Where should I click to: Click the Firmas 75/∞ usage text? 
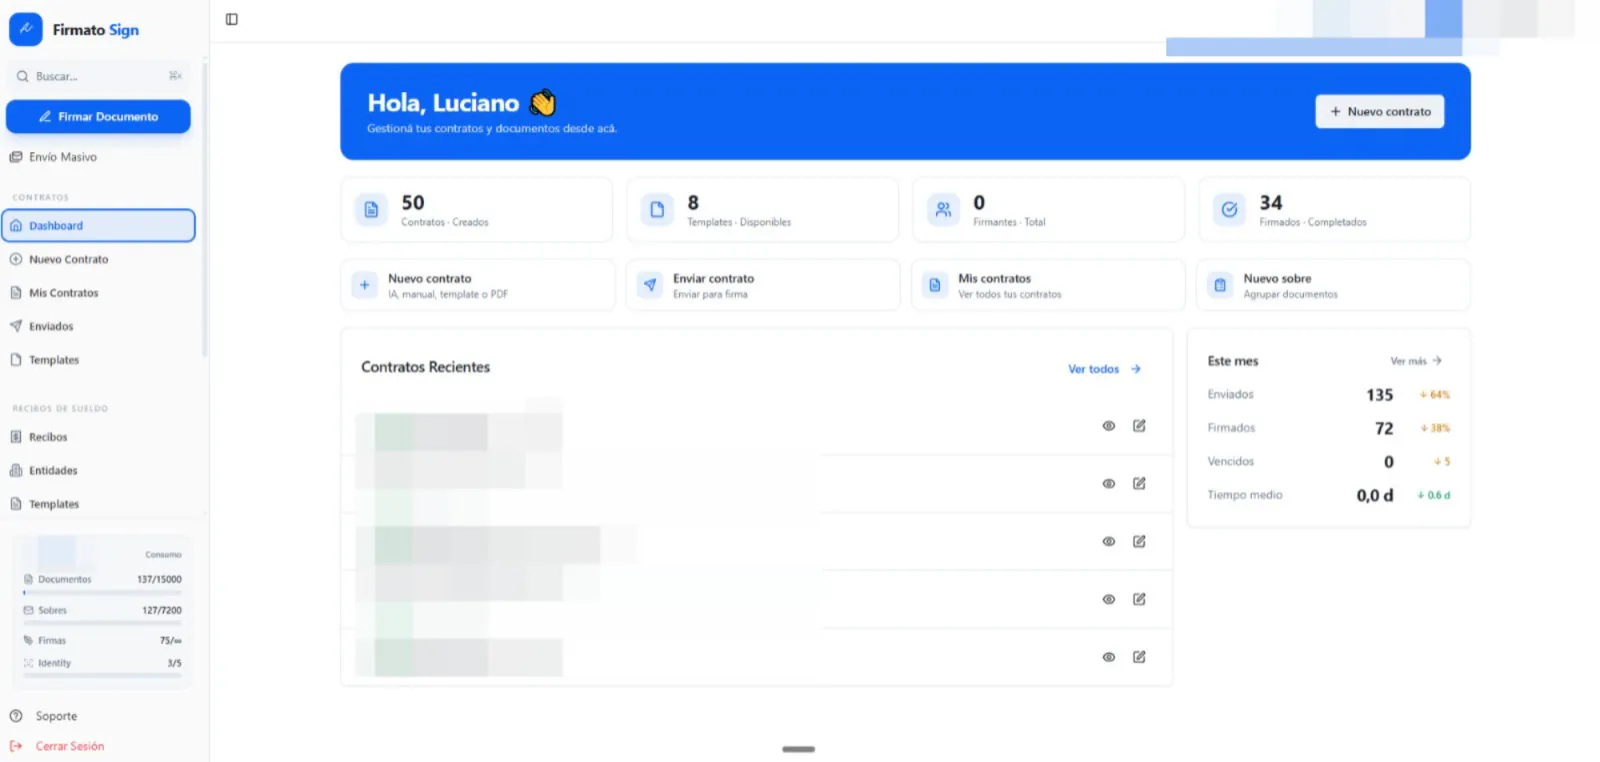pos(171,640)
